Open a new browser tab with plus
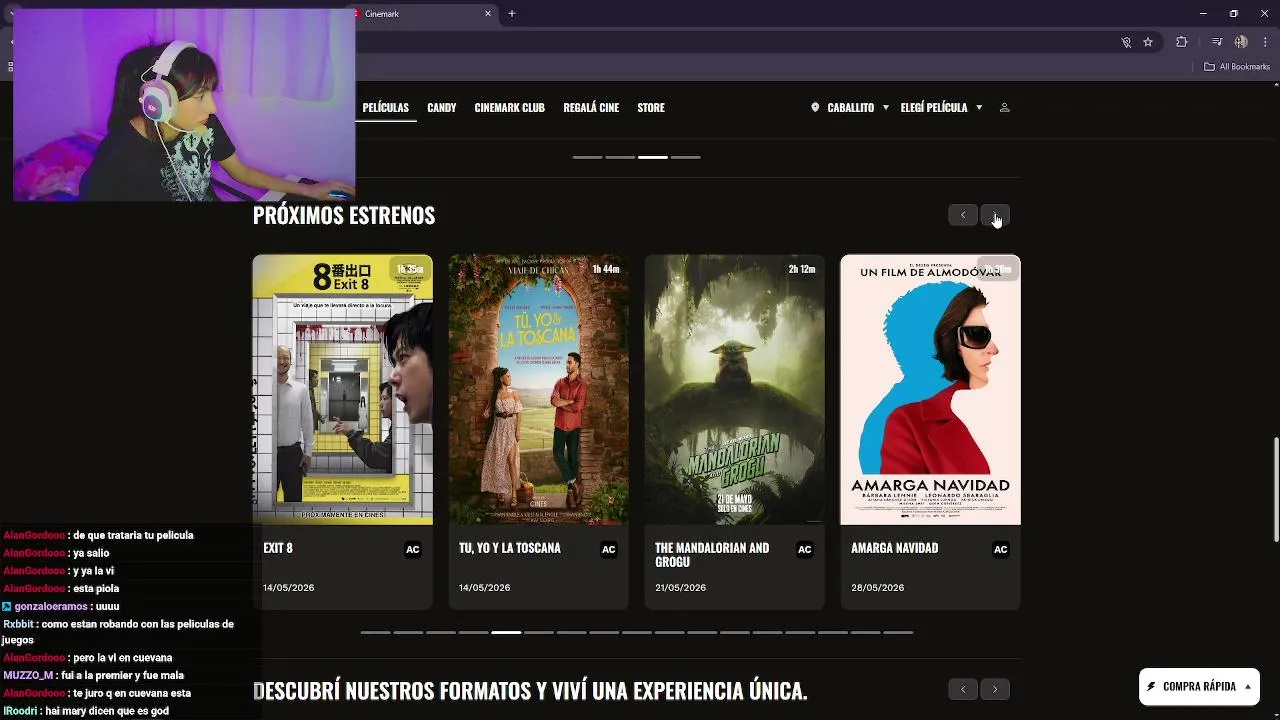Image resolution: width=1280 pixels, height=720 pixels. [512, 14]
